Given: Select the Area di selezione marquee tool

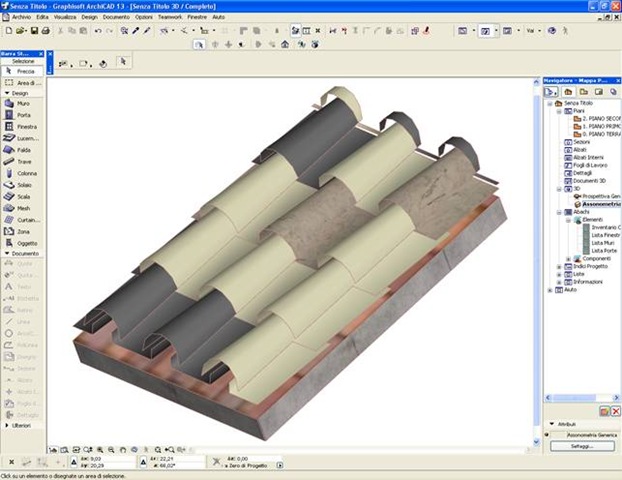Looking at the screenshot, I should (x=22, y=83).
